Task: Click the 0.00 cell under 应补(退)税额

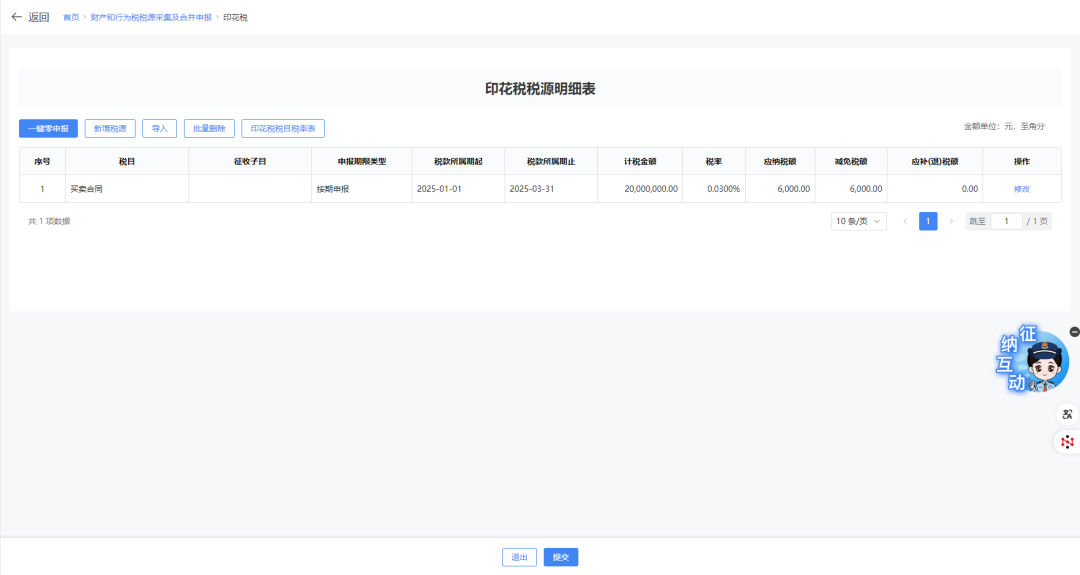Action: click(935, 189)
